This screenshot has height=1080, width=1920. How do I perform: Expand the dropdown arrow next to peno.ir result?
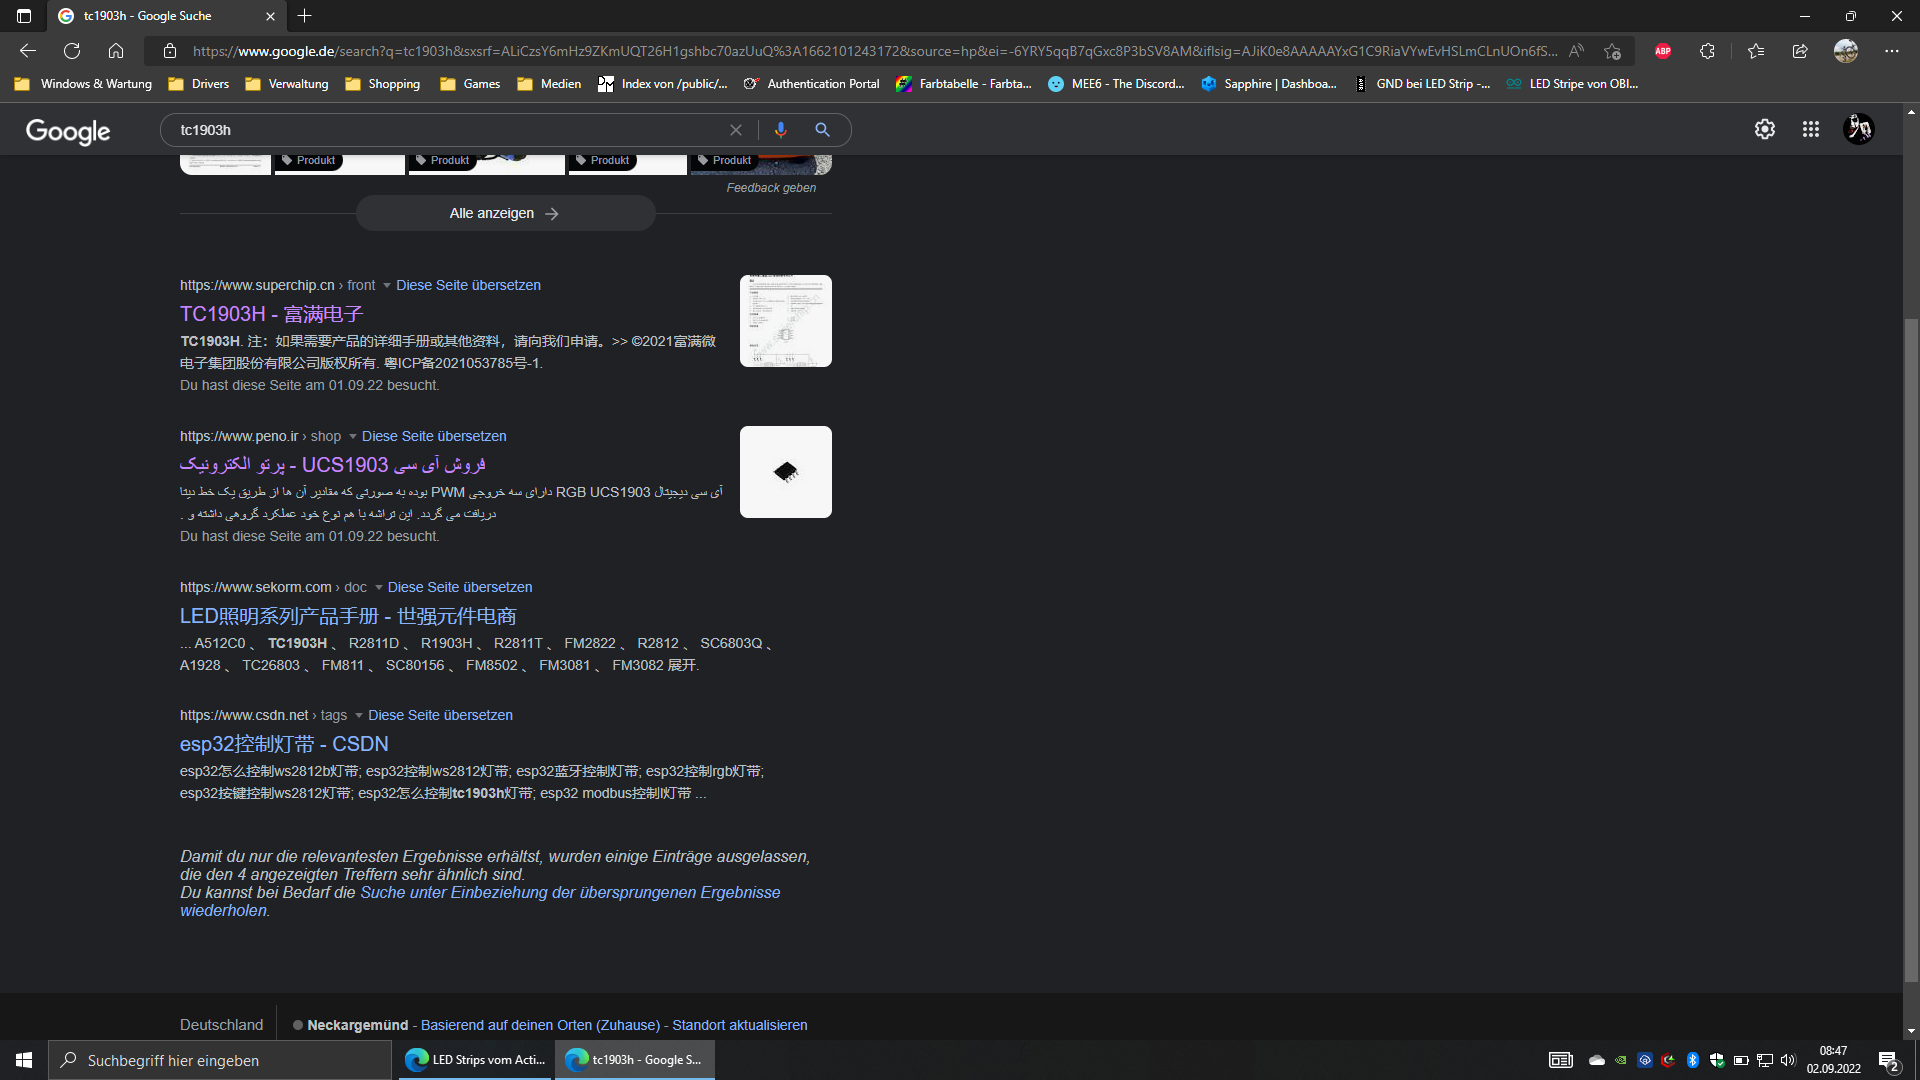[352, 437]
